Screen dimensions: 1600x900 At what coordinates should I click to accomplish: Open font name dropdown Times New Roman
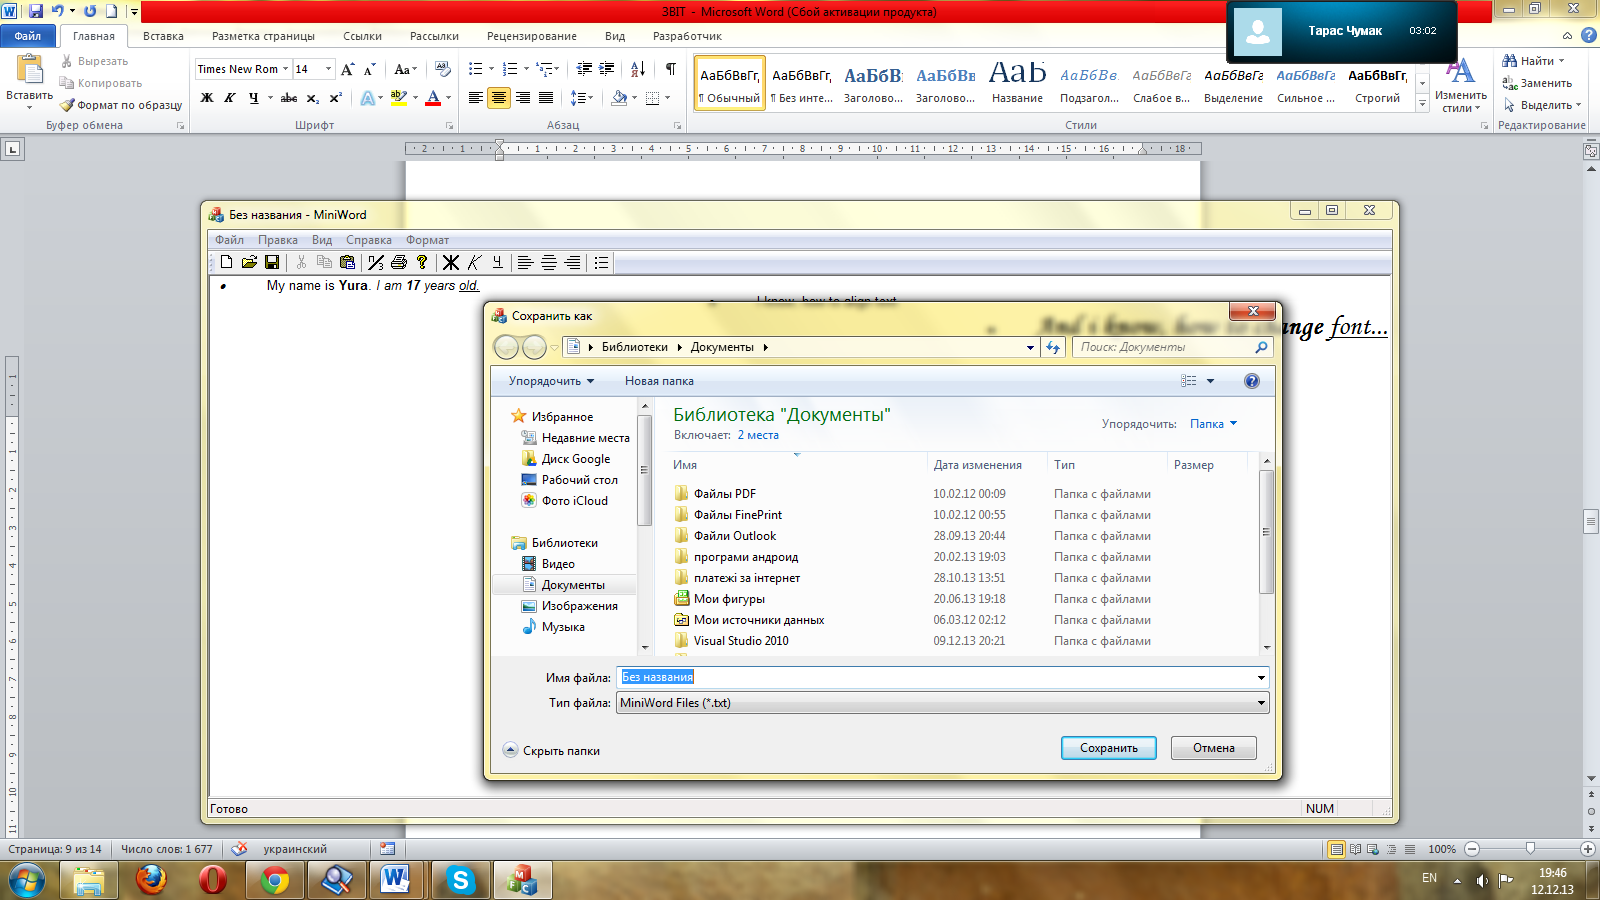285,69
